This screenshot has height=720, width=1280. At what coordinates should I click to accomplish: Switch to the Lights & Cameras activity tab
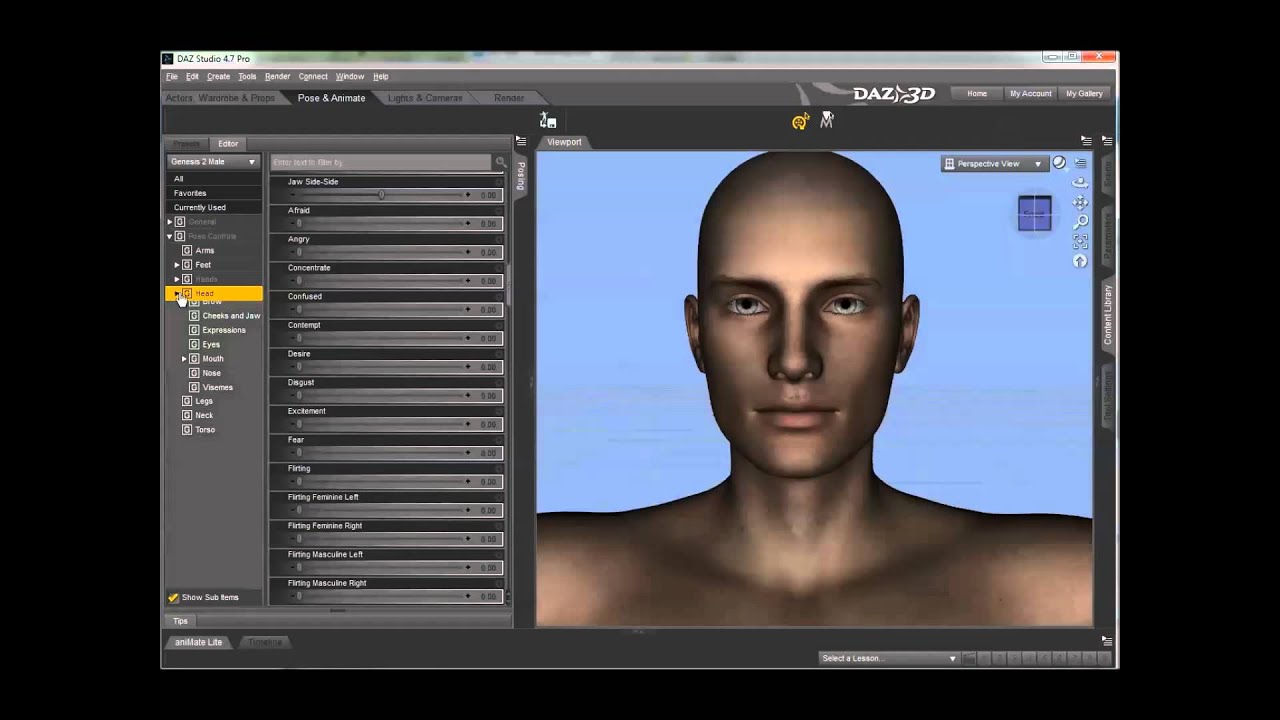pyautogui.click(x=425, y=98)
